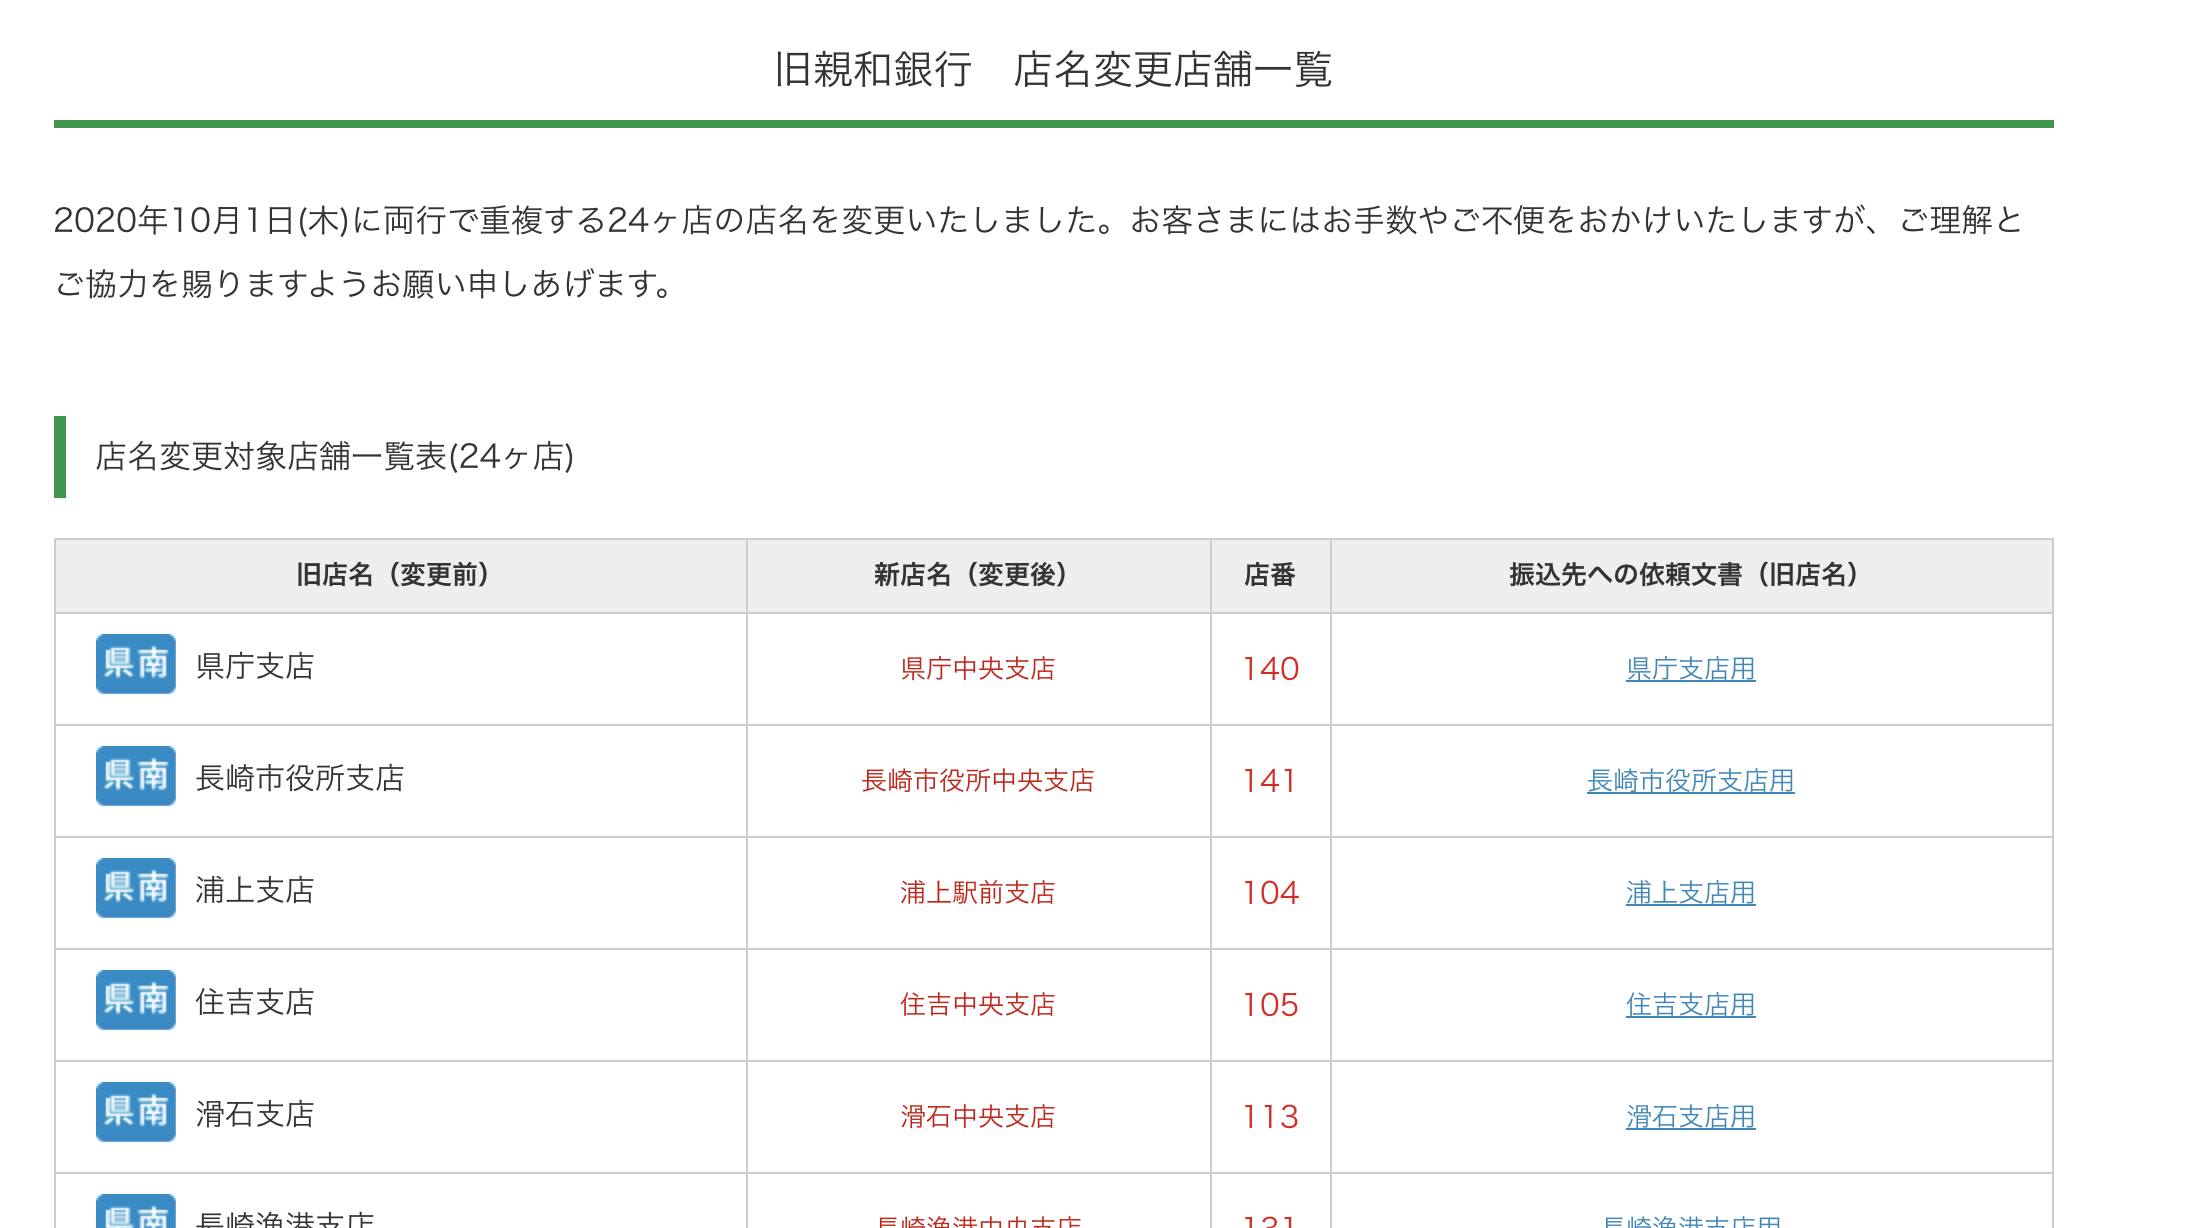Screen dimensions: 2194x1228
Task: Click 県南 badge in 長崎漁港支店 row
Action: click(135, 1214)
